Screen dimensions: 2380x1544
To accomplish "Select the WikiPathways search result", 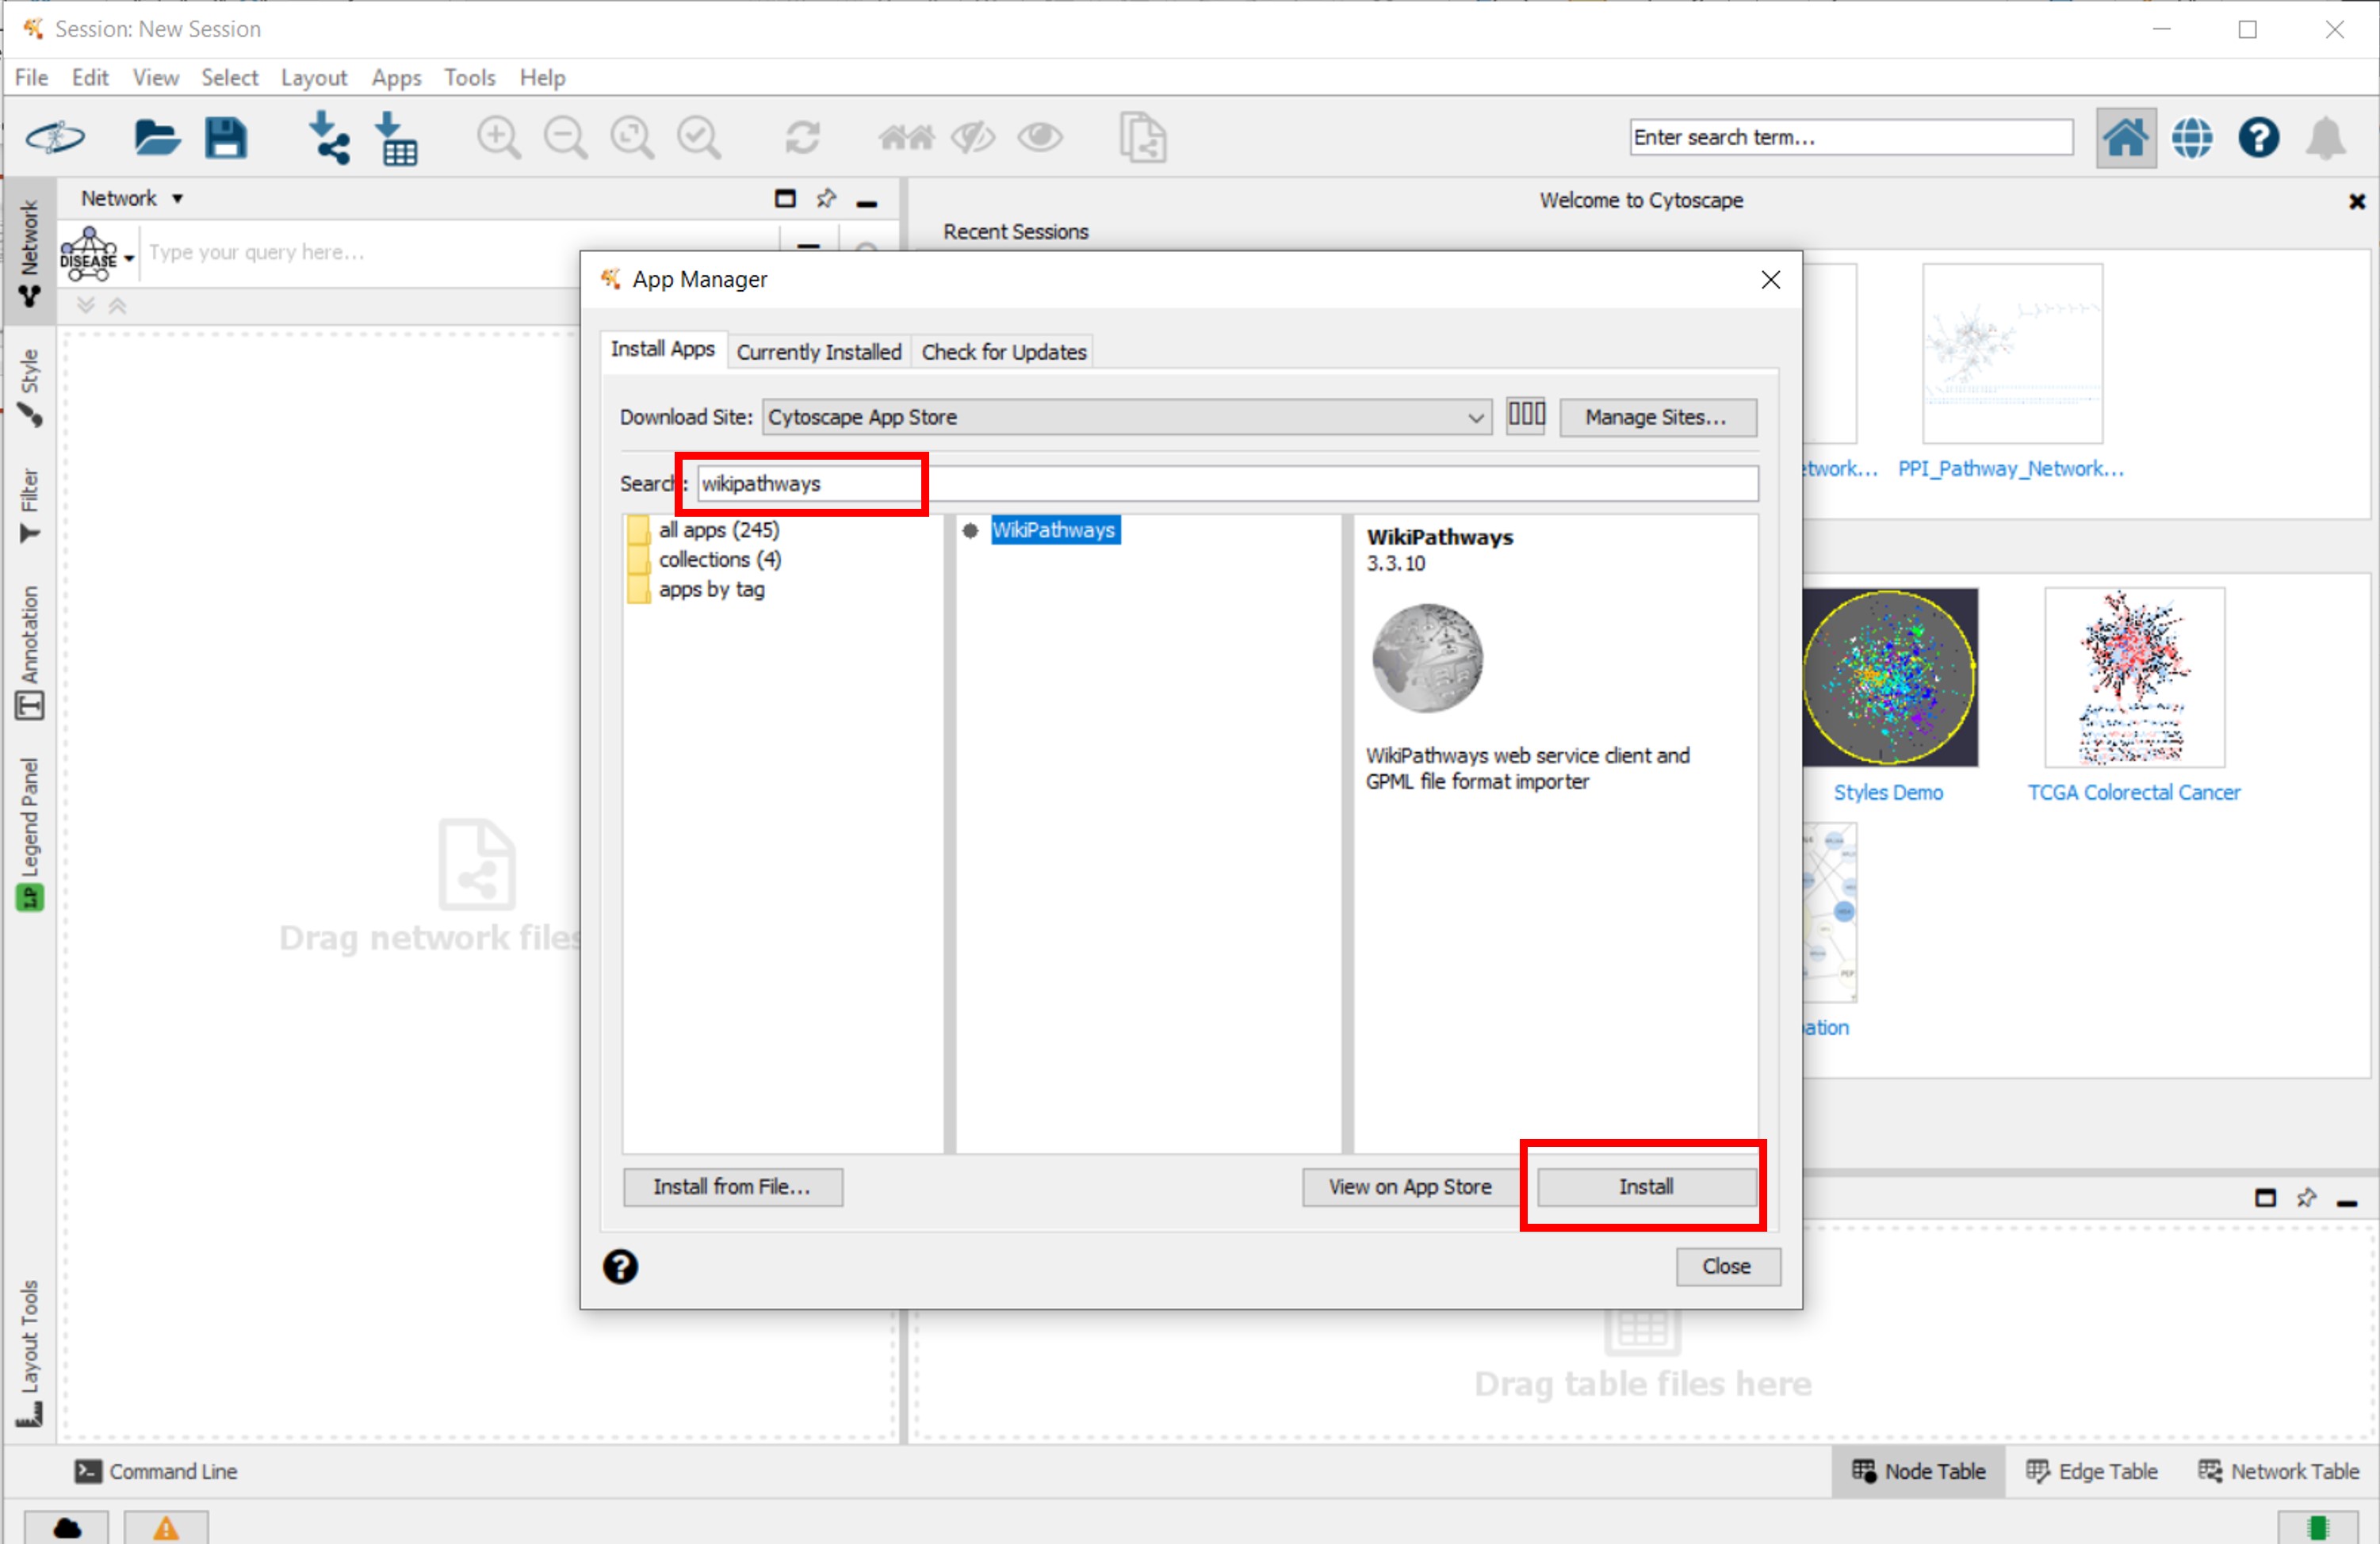I will pos(1054,529).
